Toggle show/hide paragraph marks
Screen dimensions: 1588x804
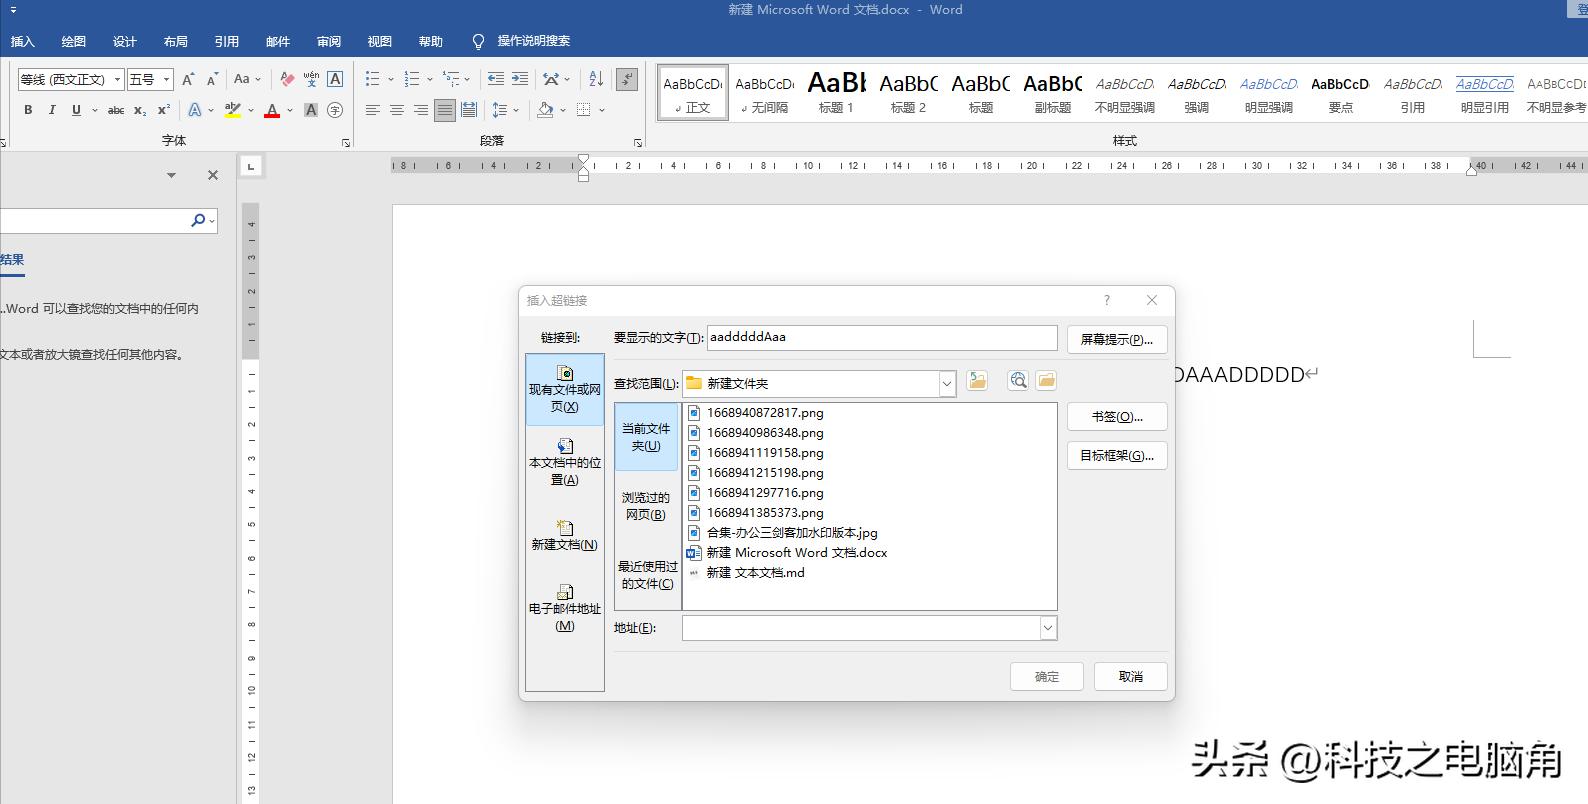[x=627, y=79]
